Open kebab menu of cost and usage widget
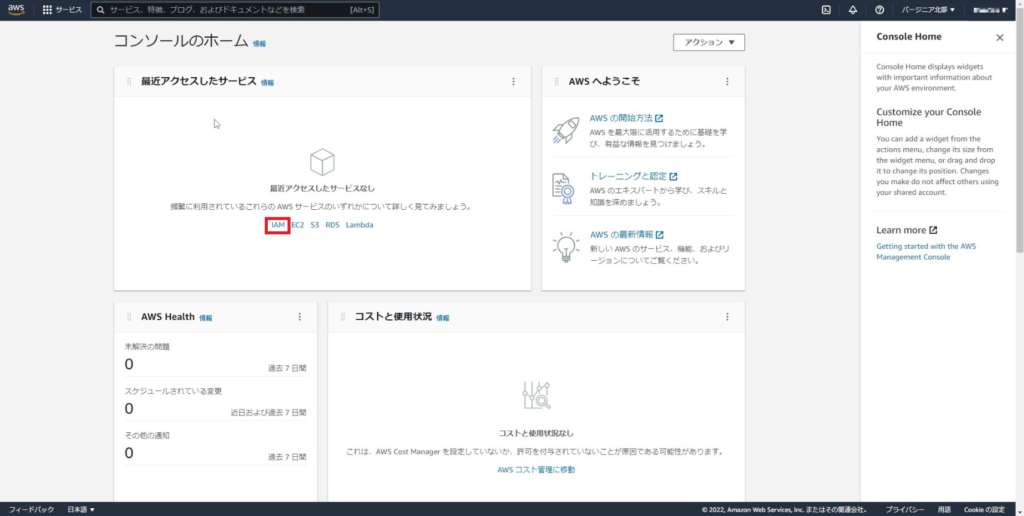Screen dimensions: 1024x516 pyautogui.click(x=727, y=317)
